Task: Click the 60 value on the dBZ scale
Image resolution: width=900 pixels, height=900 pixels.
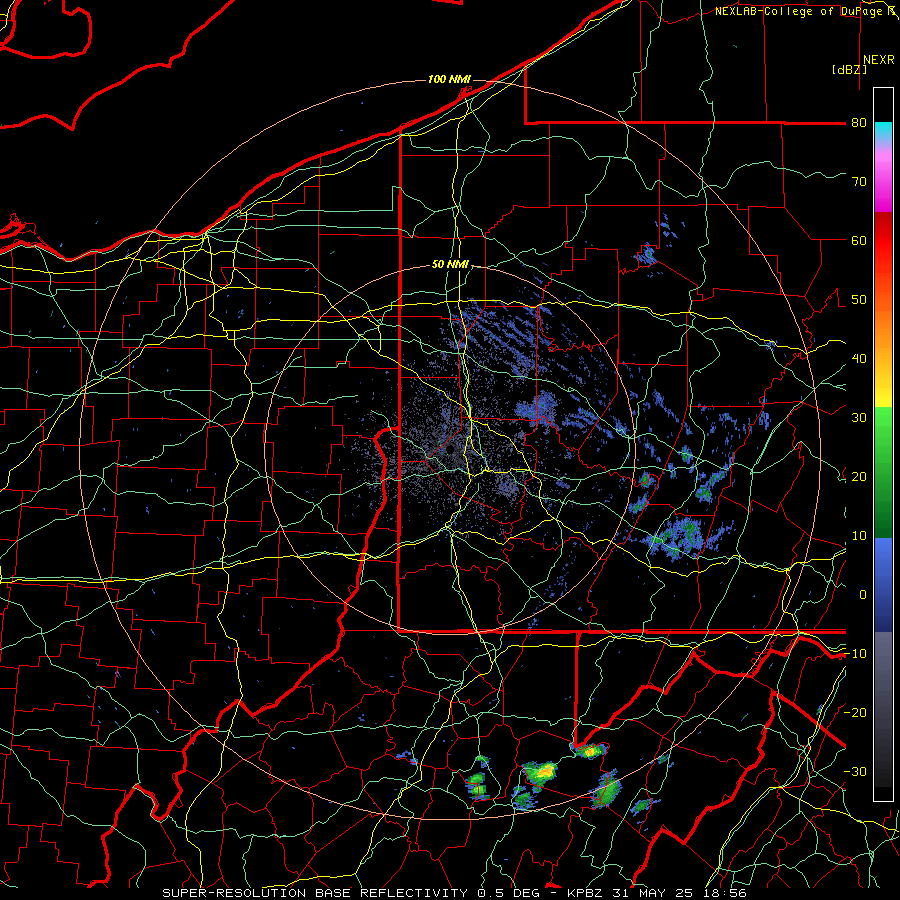Action: pyautogui.click(x=859, y=240)
